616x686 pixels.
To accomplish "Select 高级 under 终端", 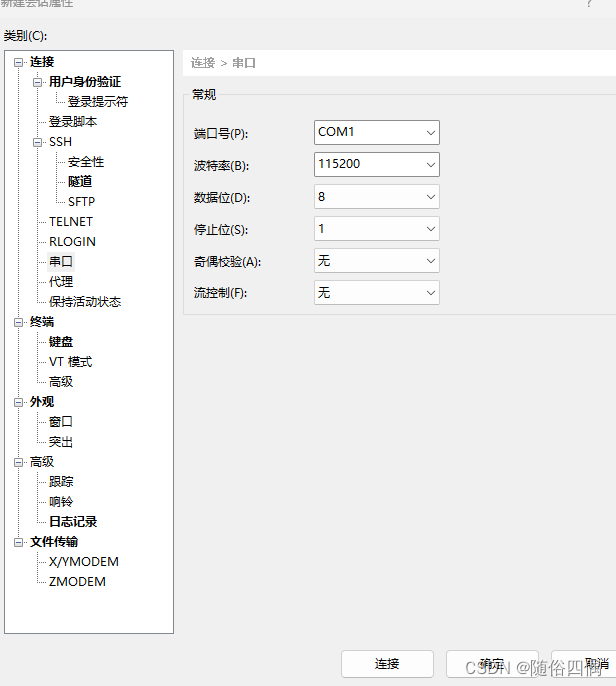I will 61,382.
